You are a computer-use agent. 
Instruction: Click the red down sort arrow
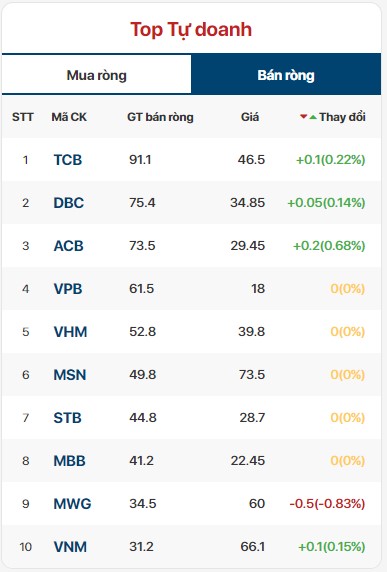303,117
